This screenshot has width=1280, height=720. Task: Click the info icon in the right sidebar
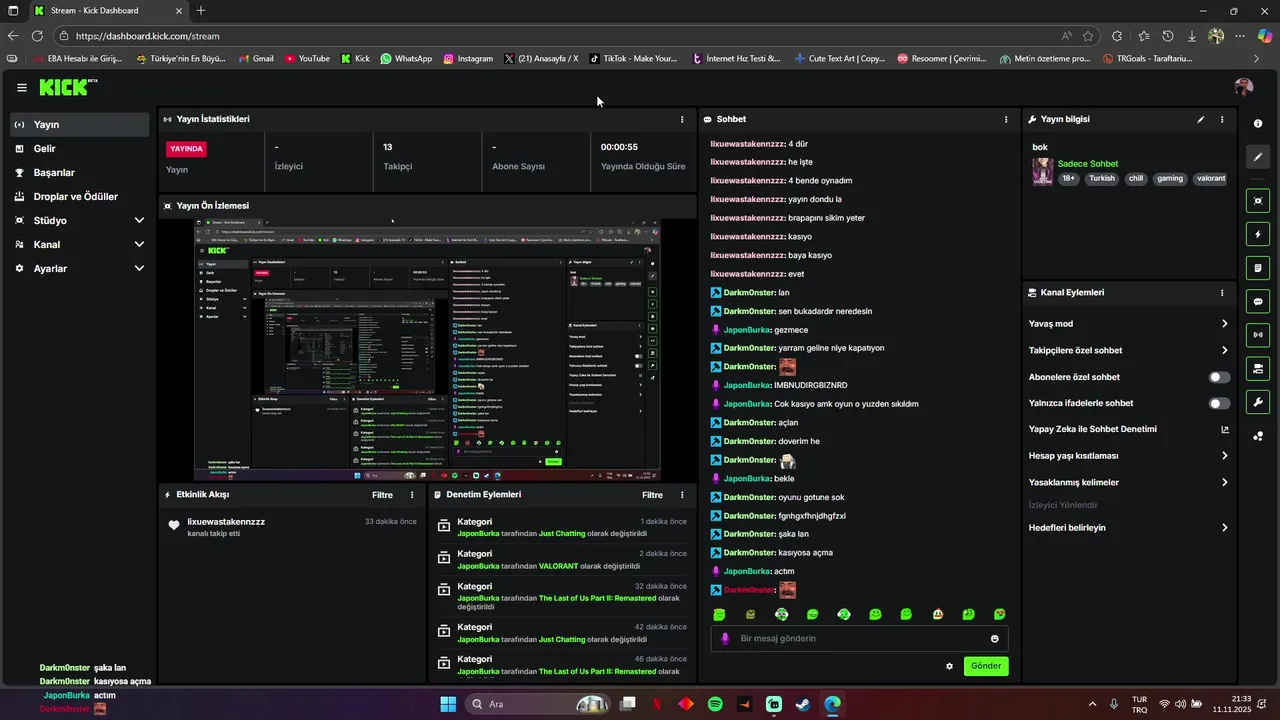[x=1258, y=123]
